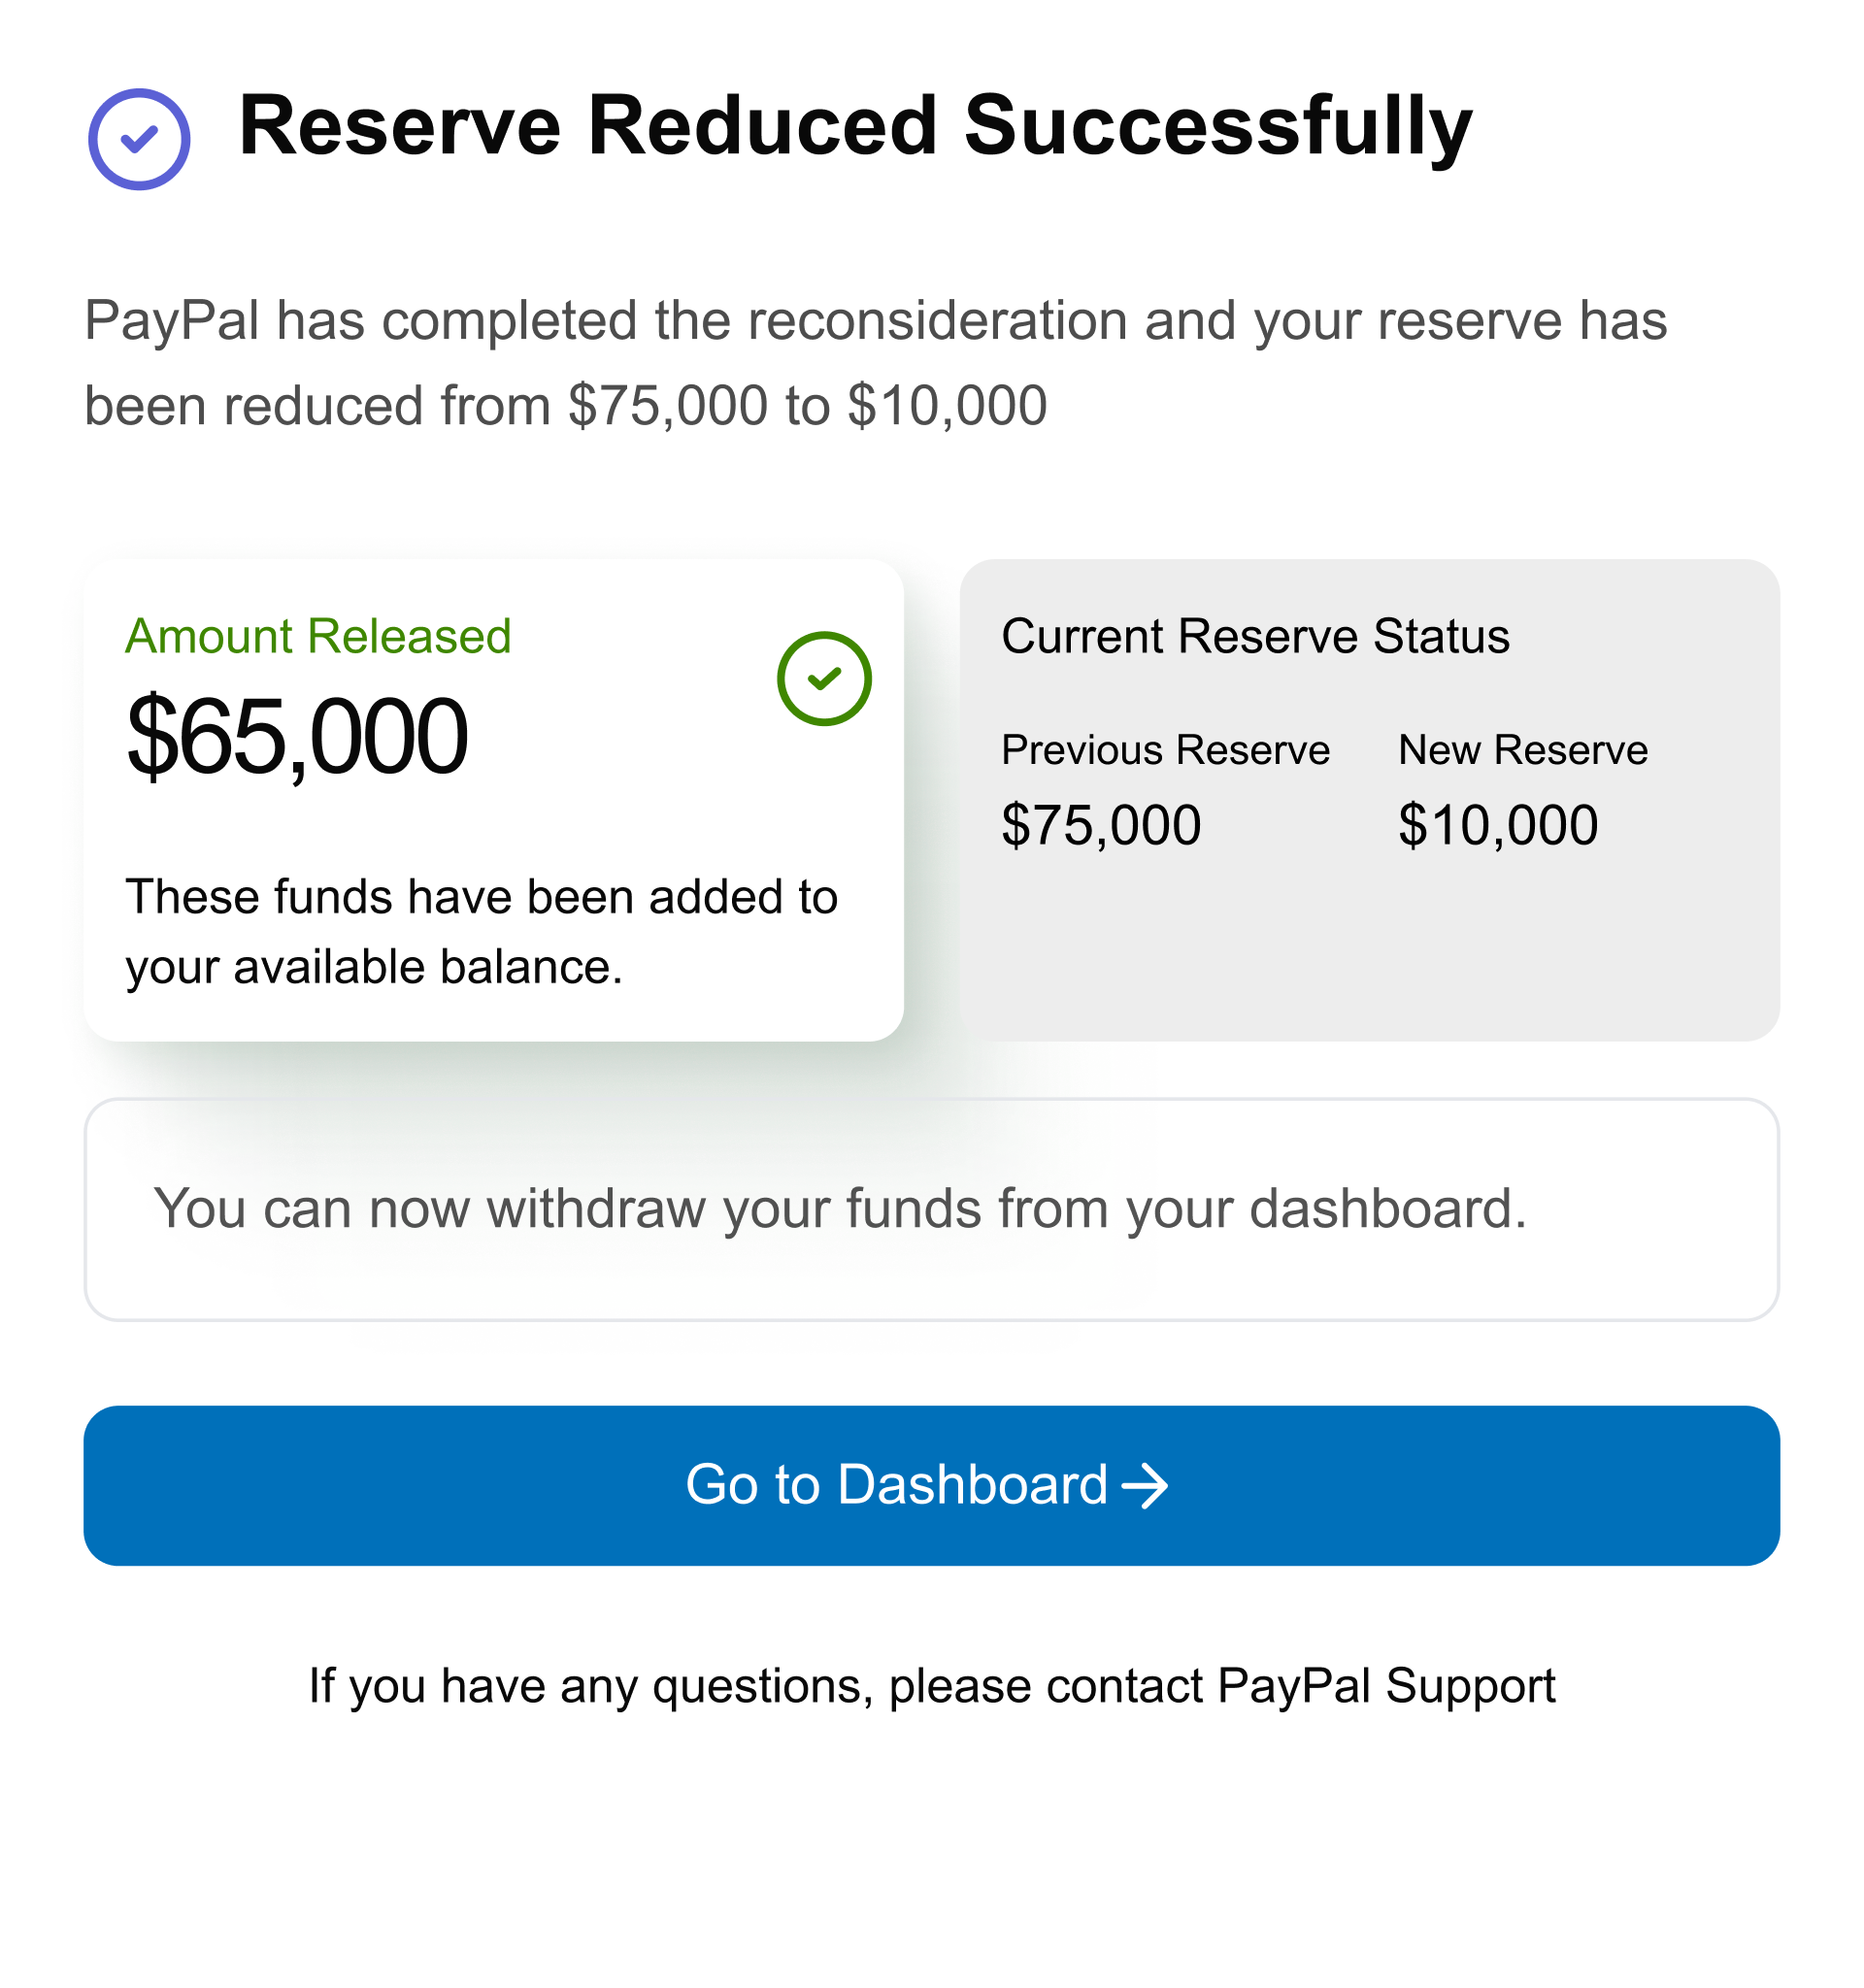Click 'been reduced from $75,000 to $10,000' line

coord(565,406)
